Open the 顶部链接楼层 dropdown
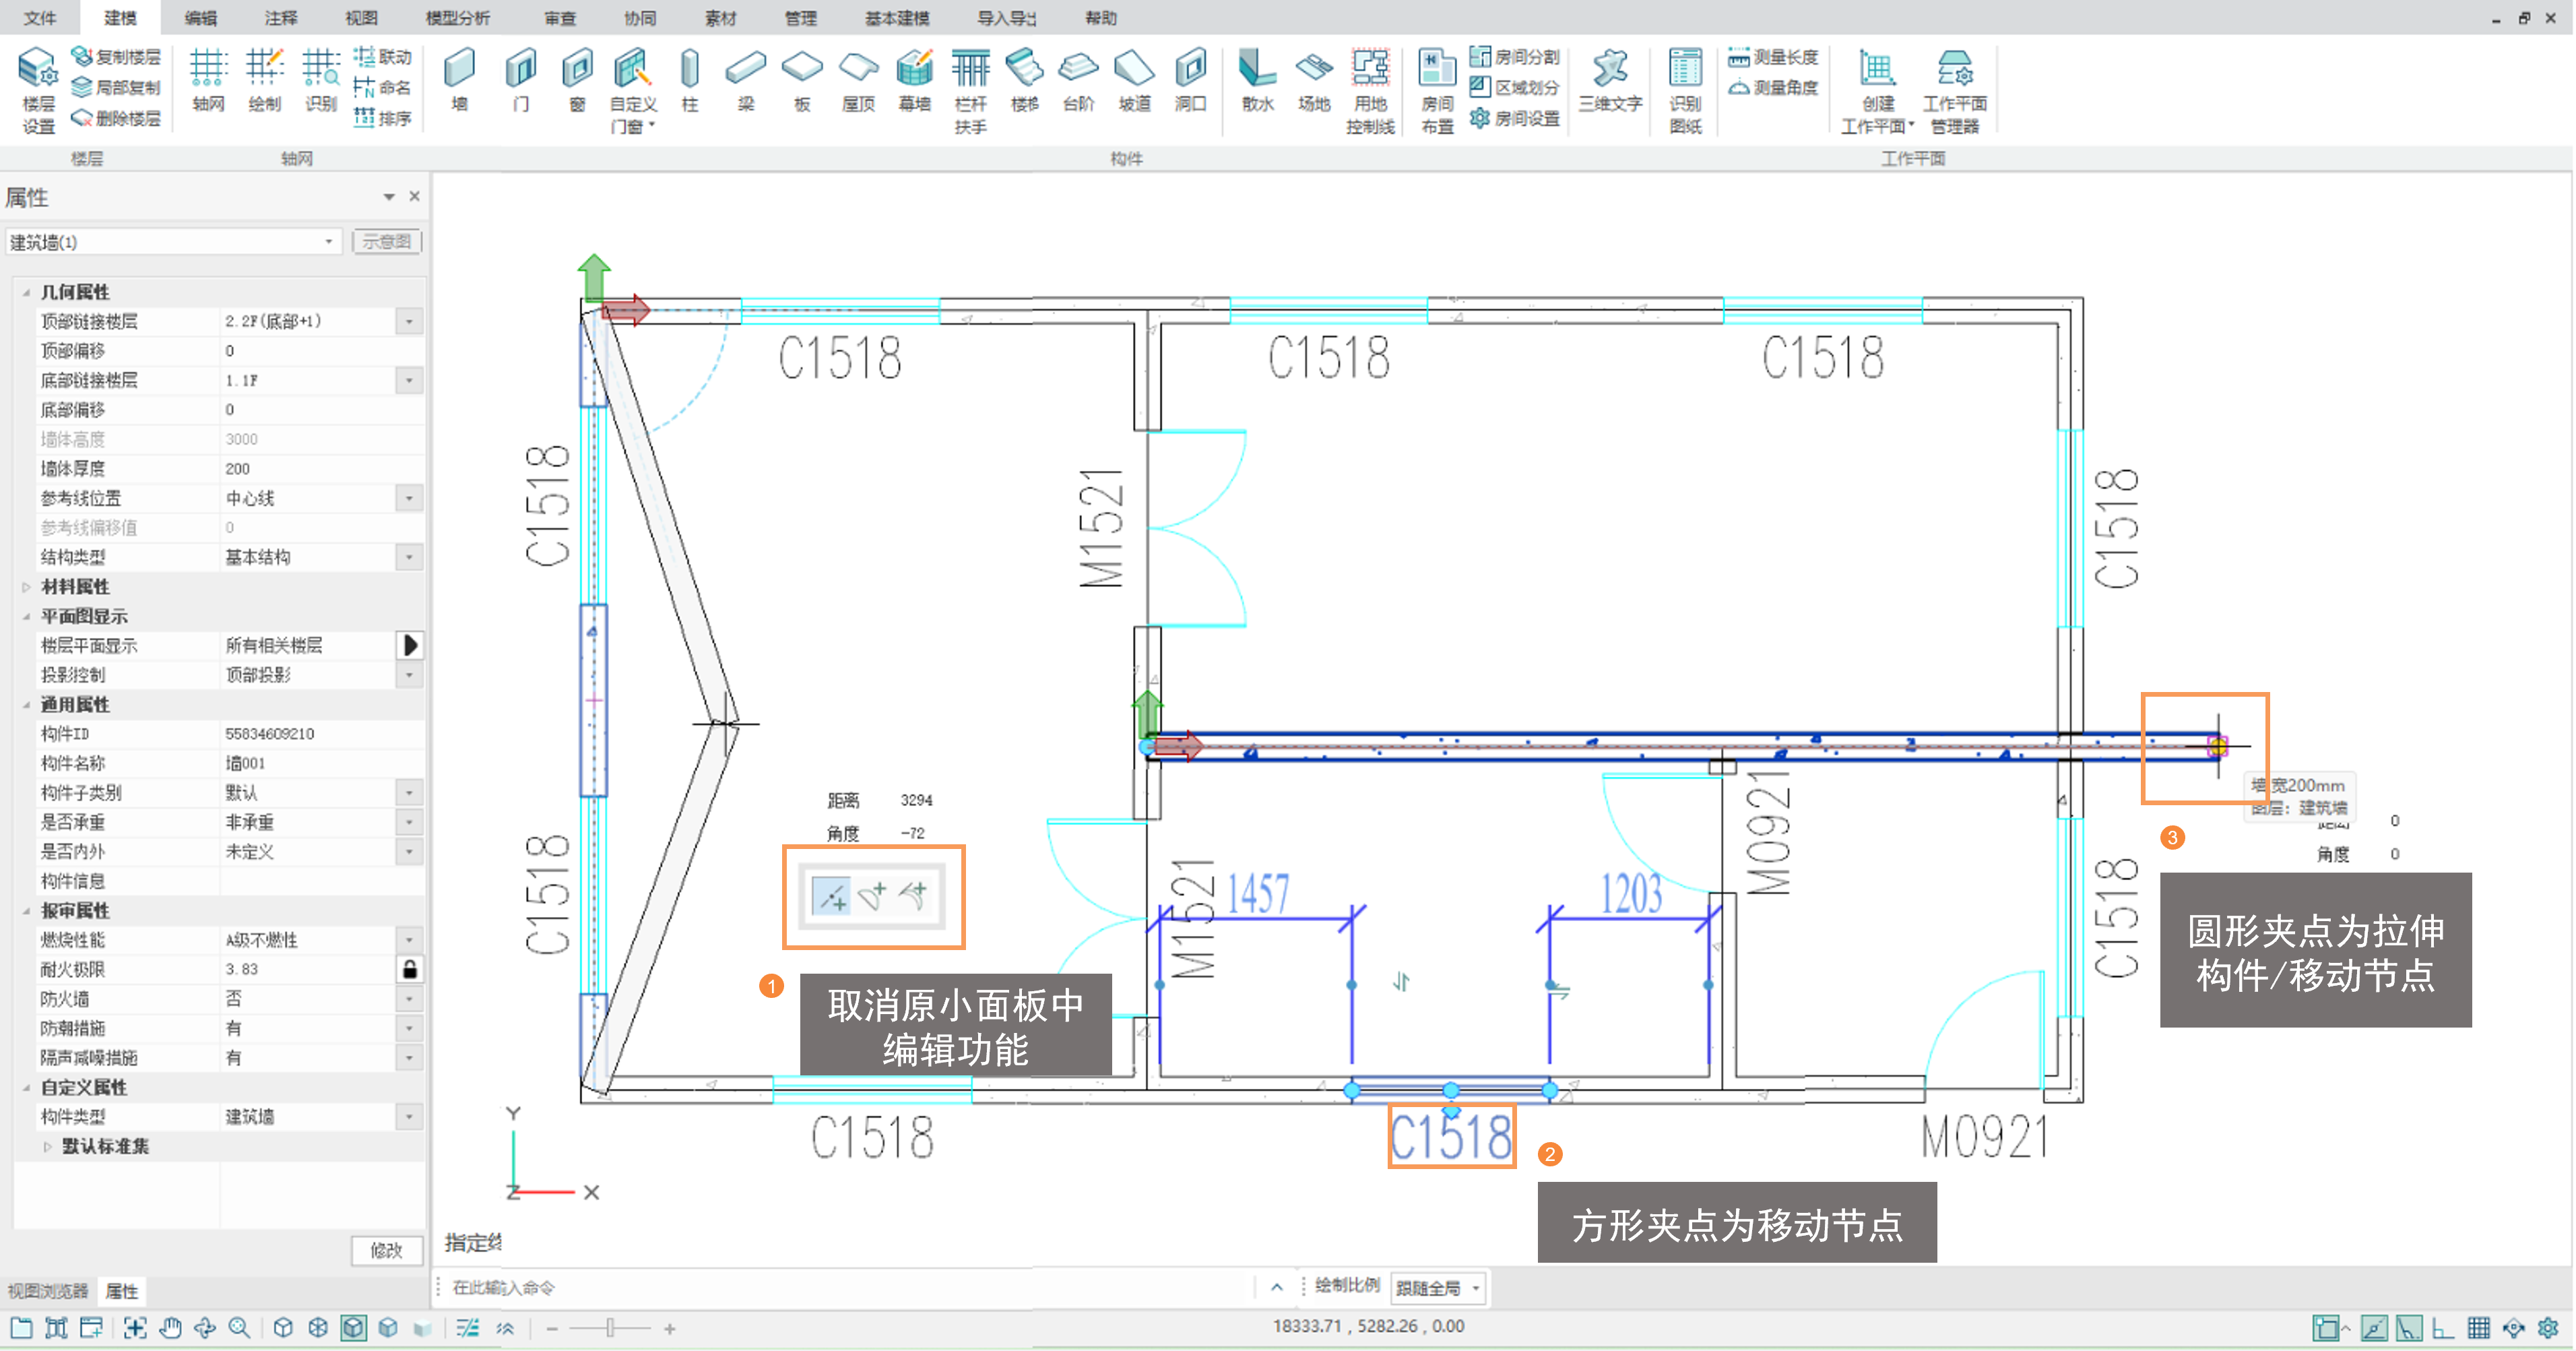 [409, 321]
